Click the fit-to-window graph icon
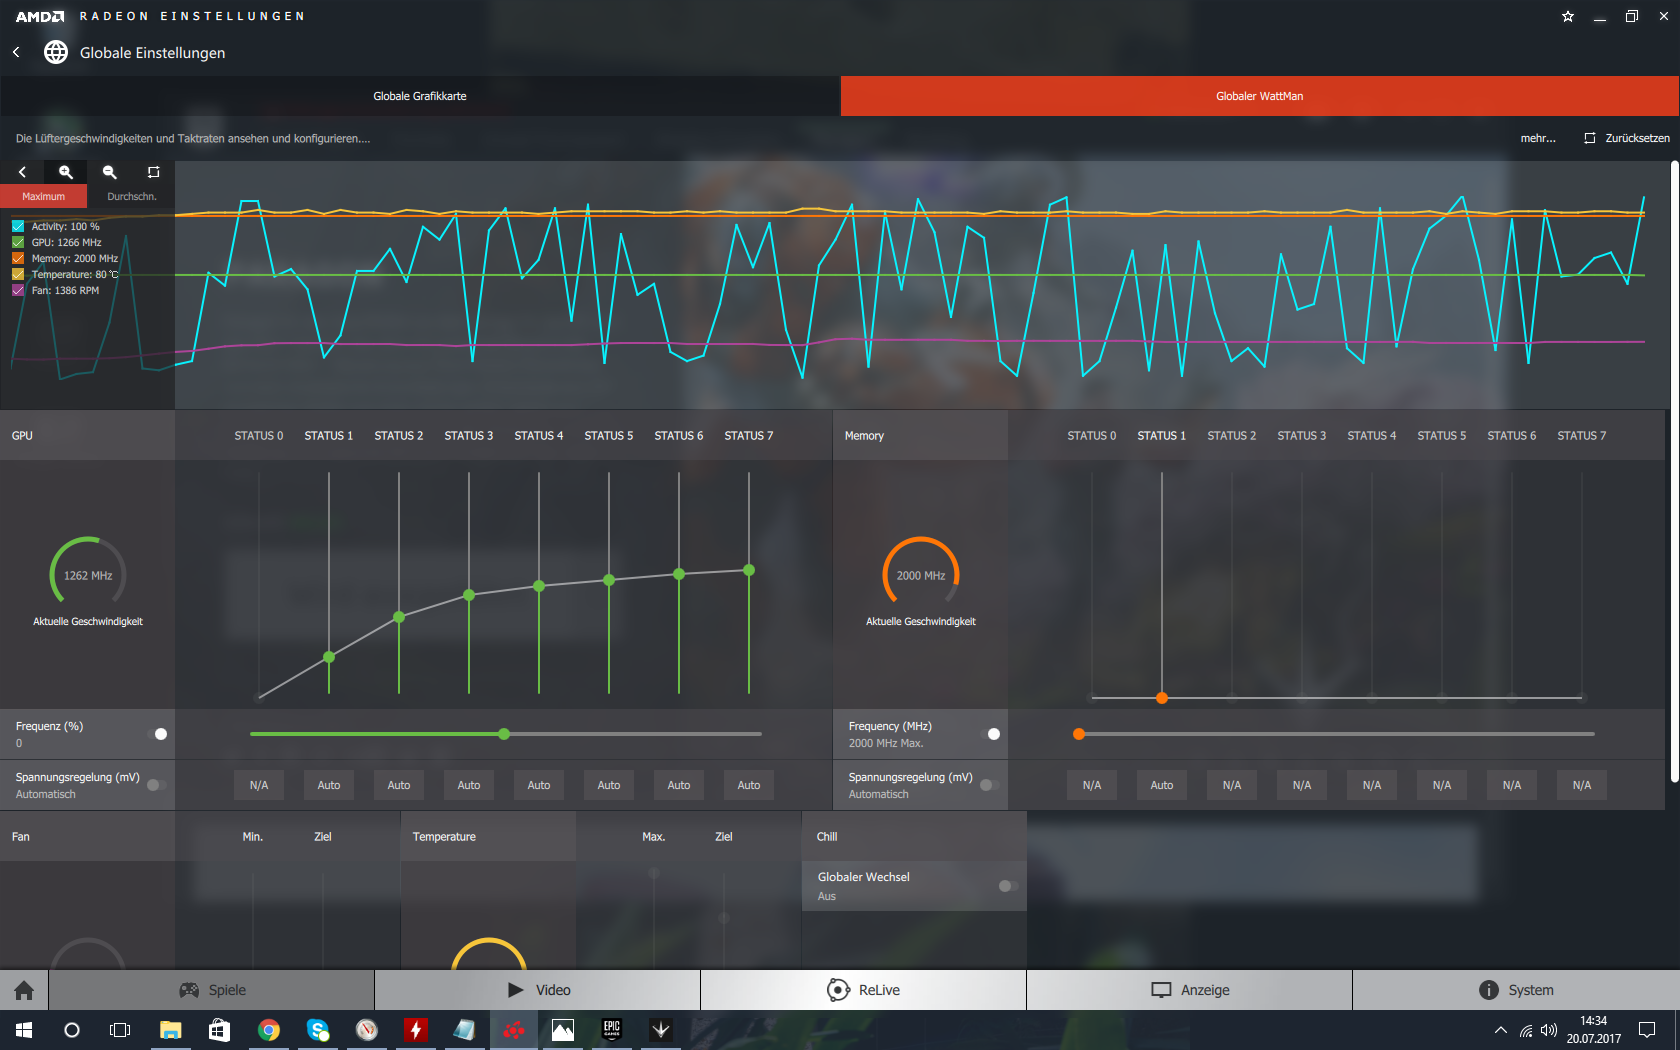The image size is (1680, 1050). point(153,172)
